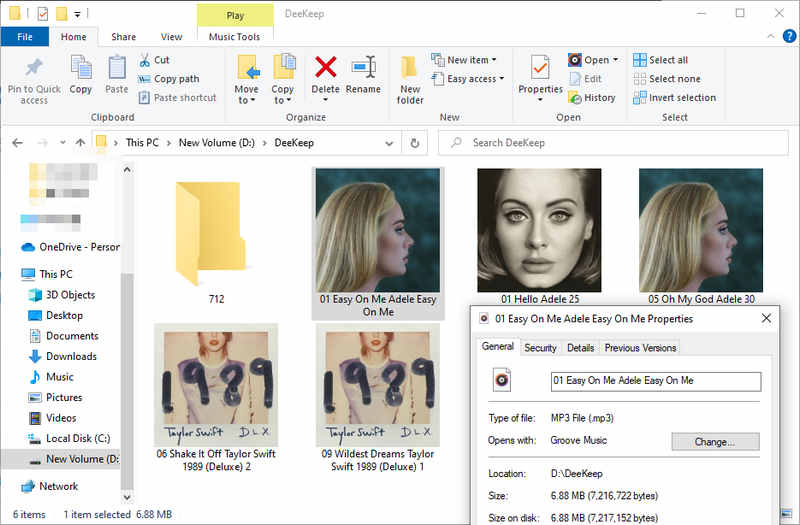The image size is (800, 525).
Task: Click the Change... button in Properties
Action: 715,442
